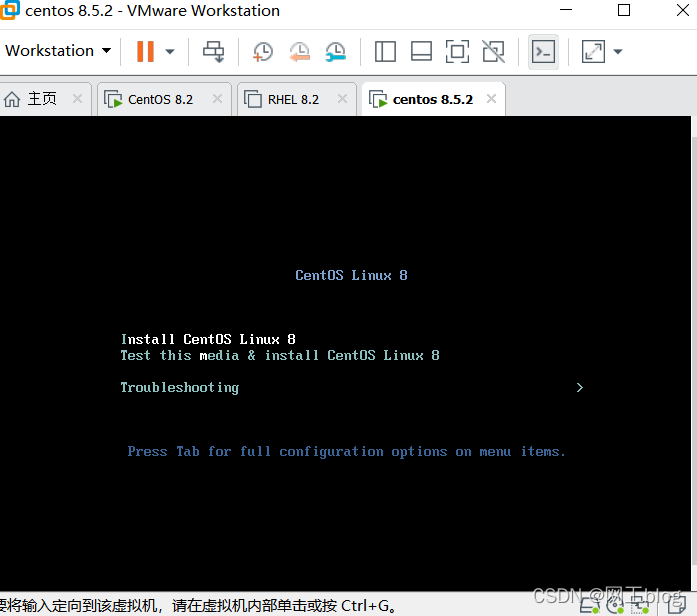Pause the virtual machine

pos(145,52)
